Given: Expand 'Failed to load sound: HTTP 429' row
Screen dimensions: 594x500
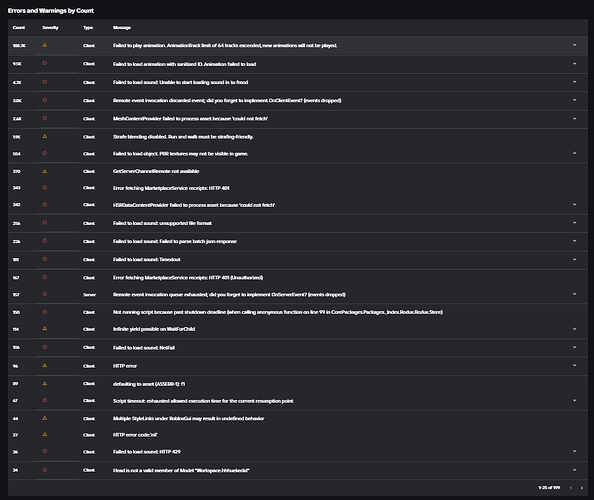Looking at the screenshot, I should (574, 451).
